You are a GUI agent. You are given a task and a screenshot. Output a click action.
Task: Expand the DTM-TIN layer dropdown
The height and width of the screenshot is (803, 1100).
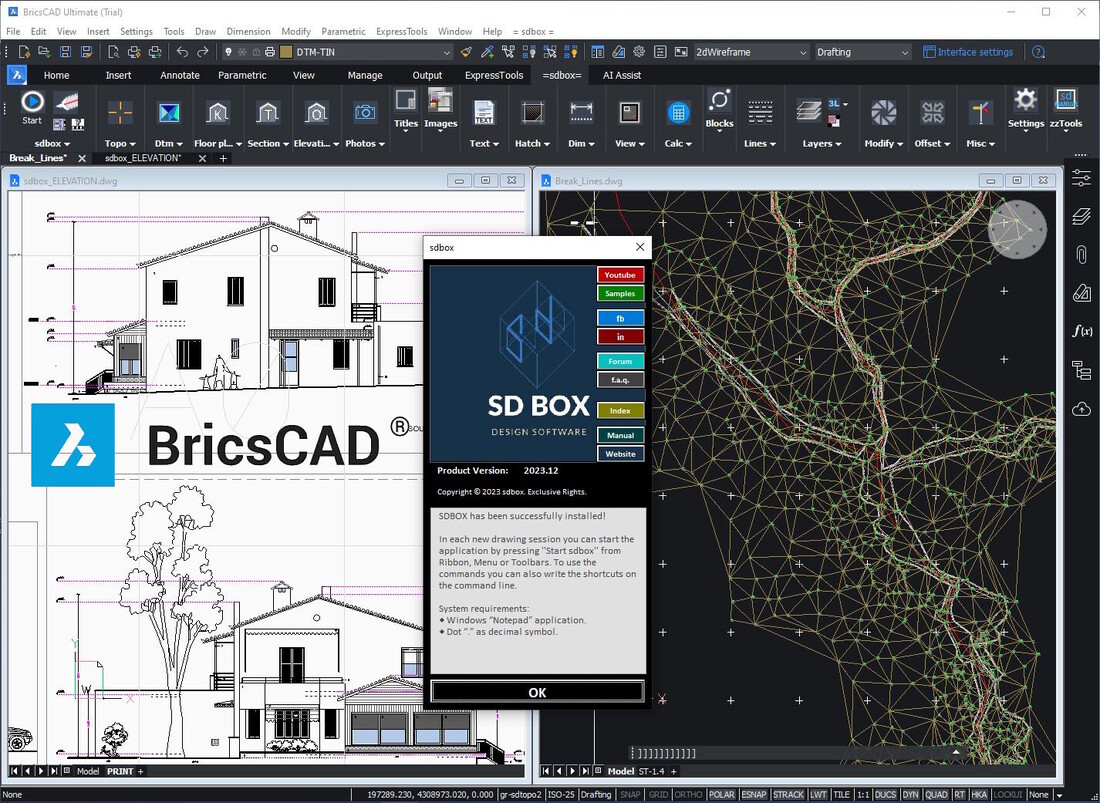[447, 52]
